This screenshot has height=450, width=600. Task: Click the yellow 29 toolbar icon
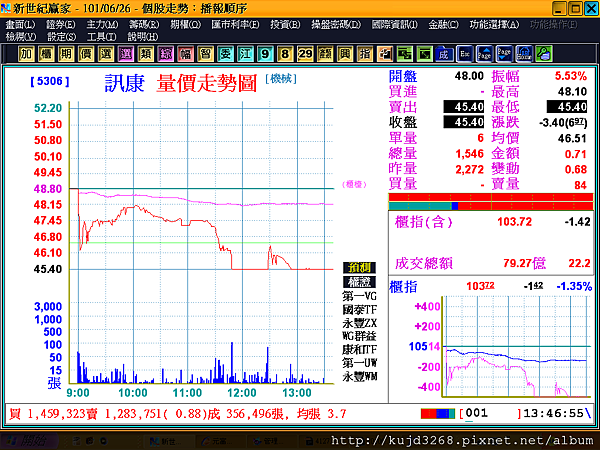pyautogui.click(x=305, y=54)
